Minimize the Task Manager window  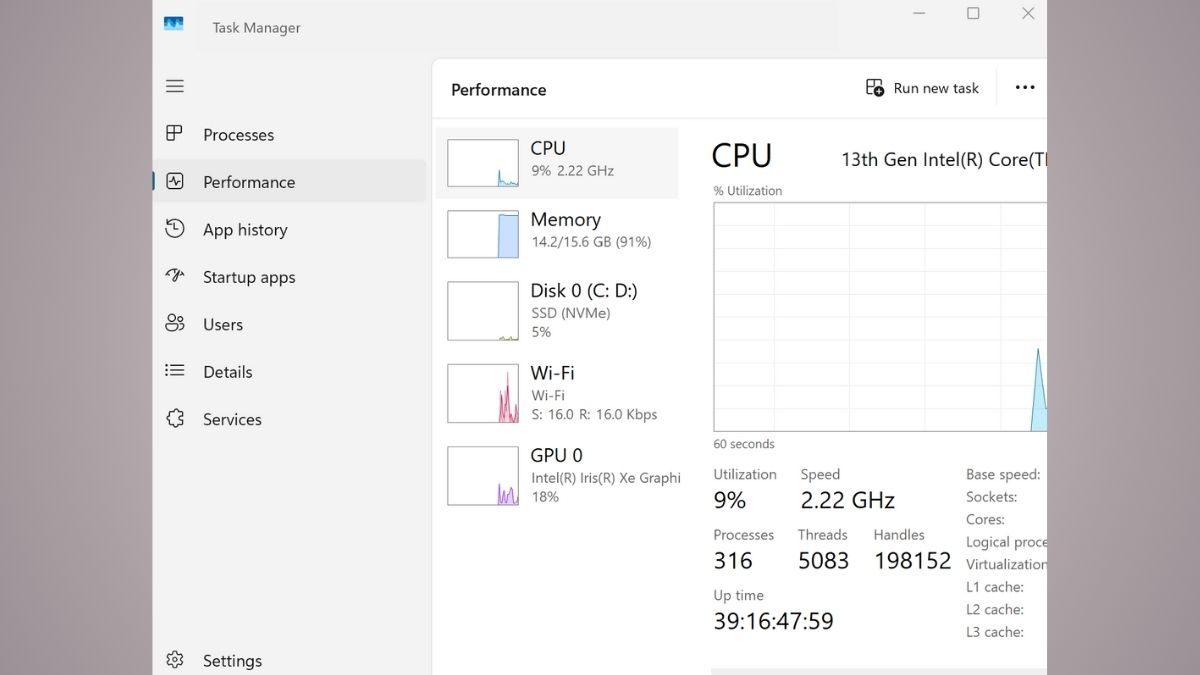click(918, 13)
